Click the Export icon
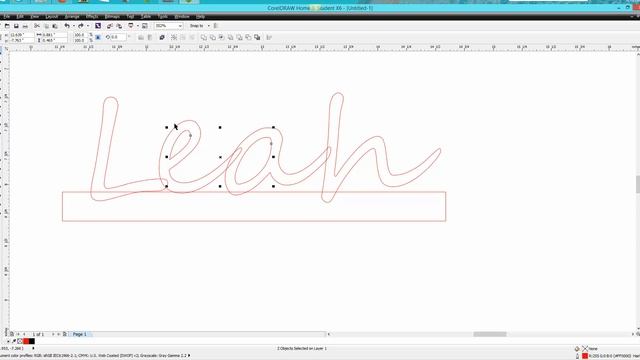The width and height of the screenshot is (640, 360). (119, 26)
